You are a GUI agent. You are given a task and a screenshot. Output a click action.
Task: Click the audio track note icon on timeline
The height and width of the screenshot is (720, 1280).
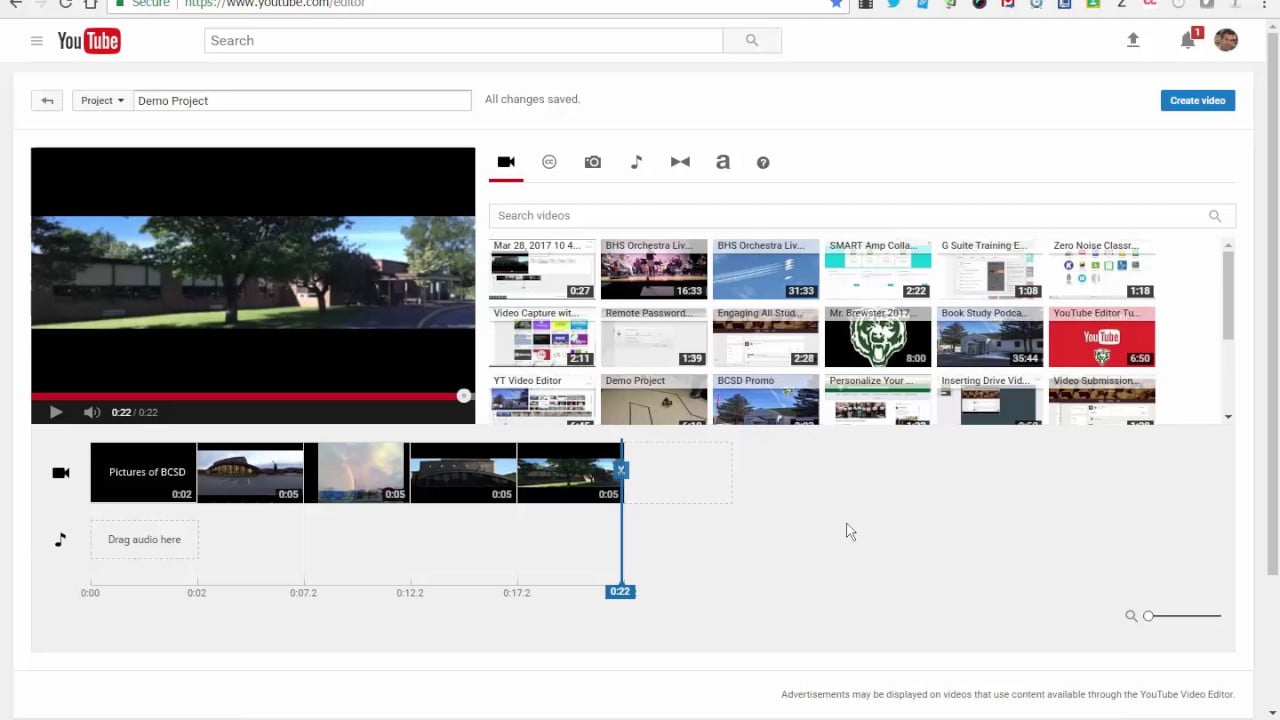[60, 539]
